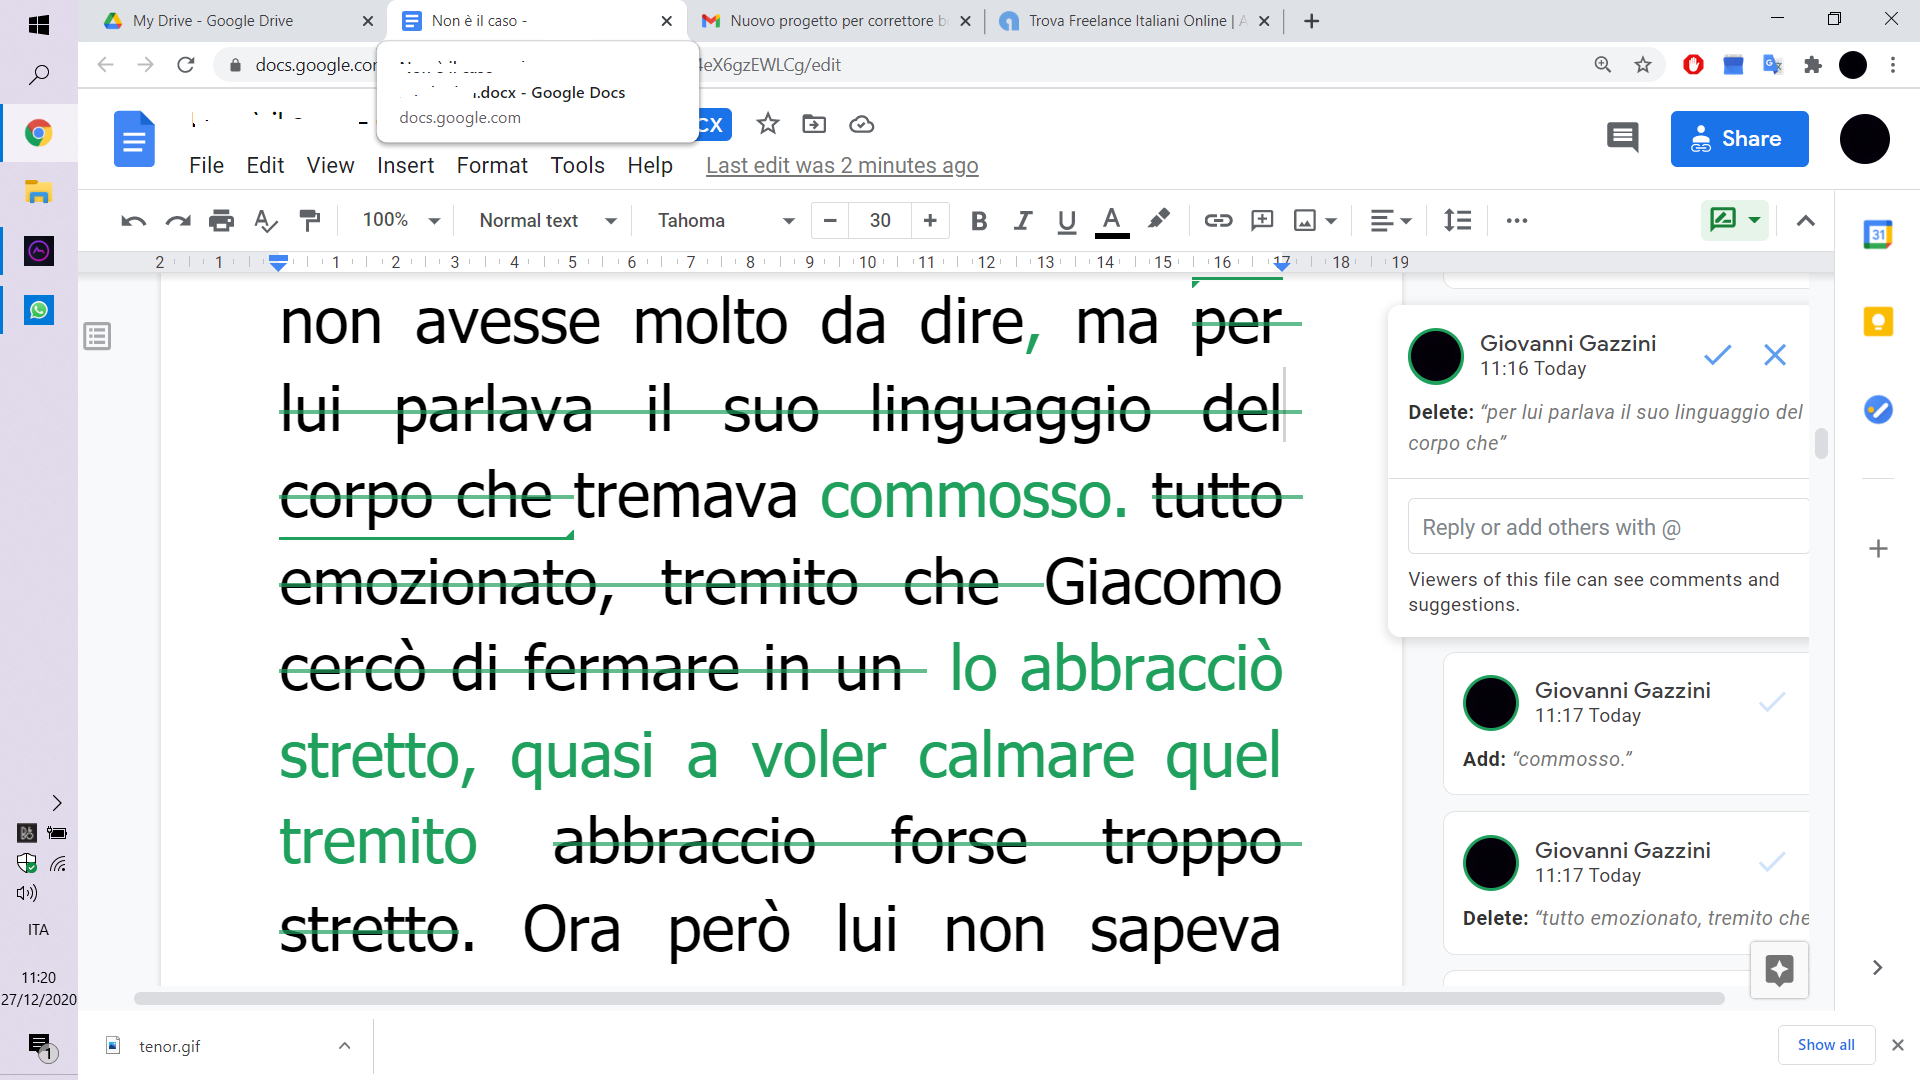Click the text color A swatch
Image resolution: width=1920 pixels, height=1080 pixels.
pos(1111,220)
